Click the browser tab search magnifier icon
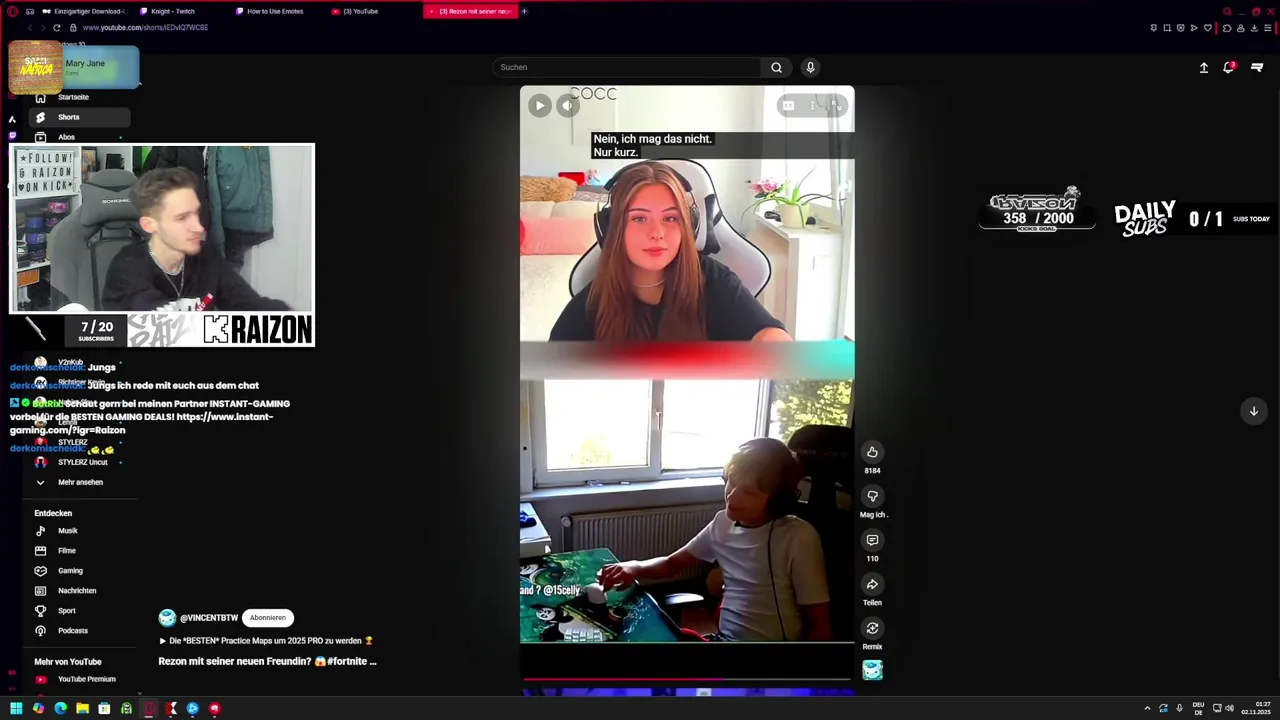Image resolution: width=1280 pixels, height=720 pixels. click(1227, 12)
